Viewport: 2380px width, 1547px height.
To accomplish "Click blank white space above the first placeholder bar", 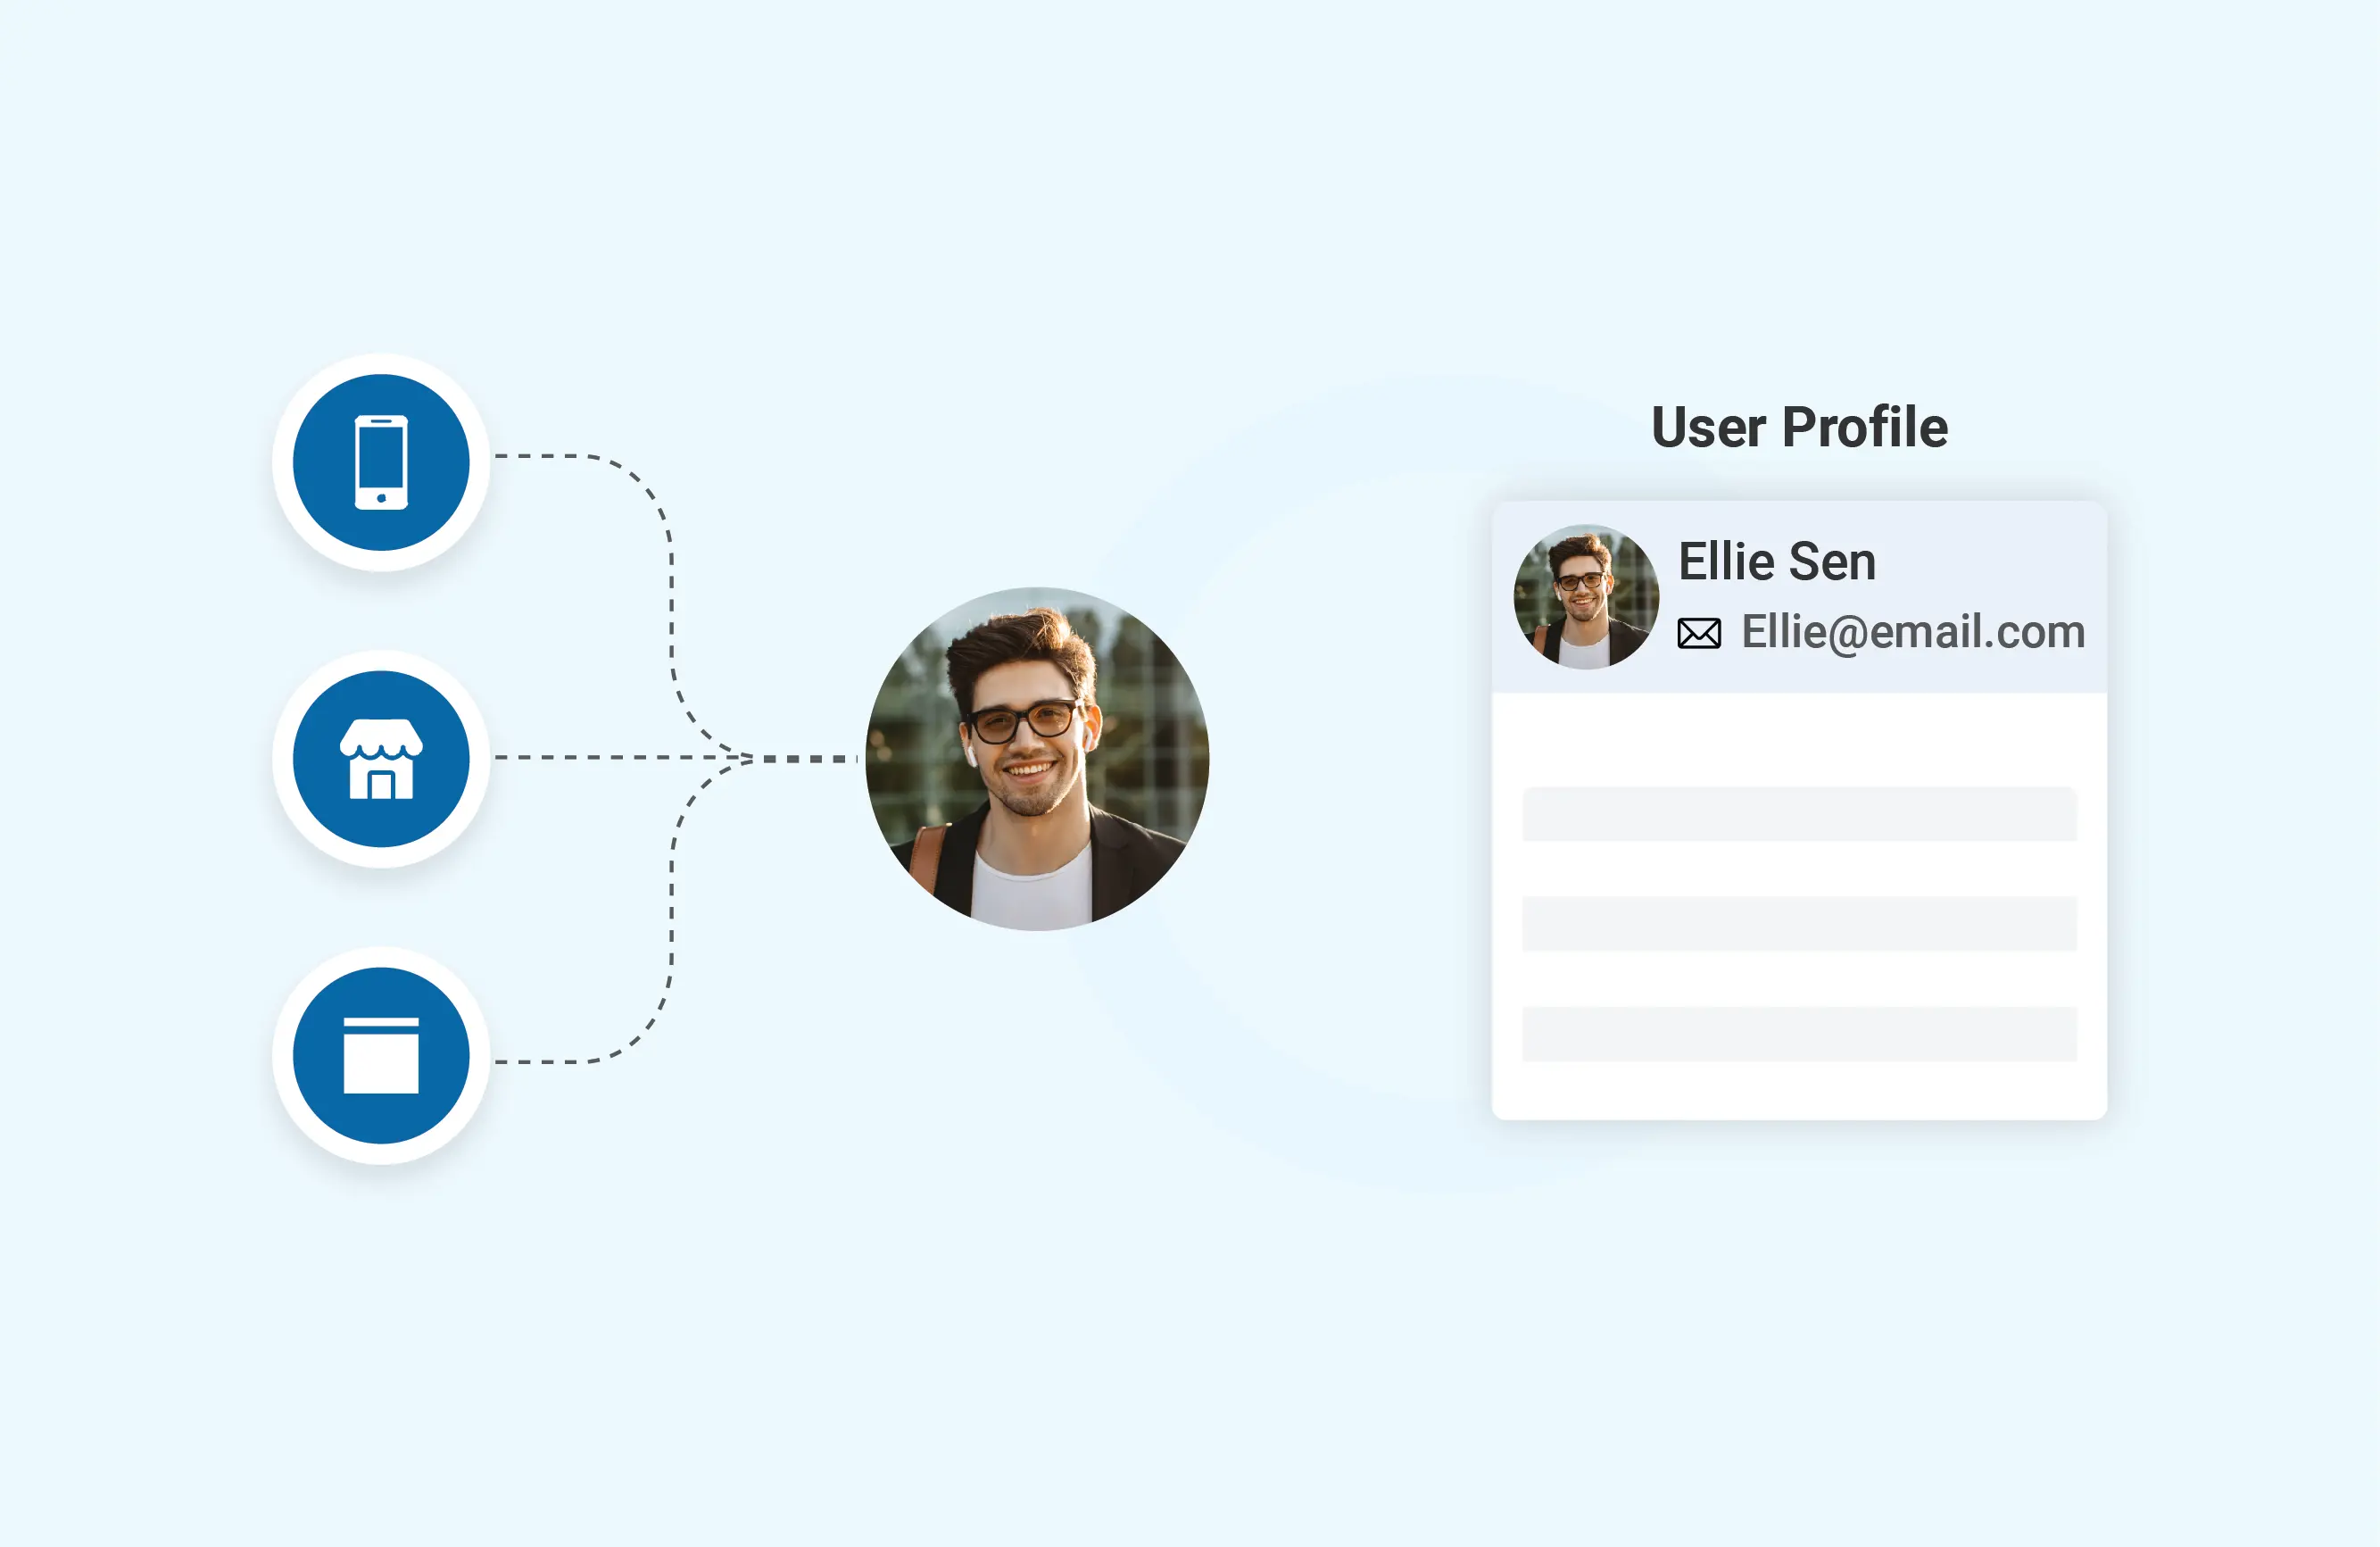I will pyautogui.click(x=1799, y=740).
